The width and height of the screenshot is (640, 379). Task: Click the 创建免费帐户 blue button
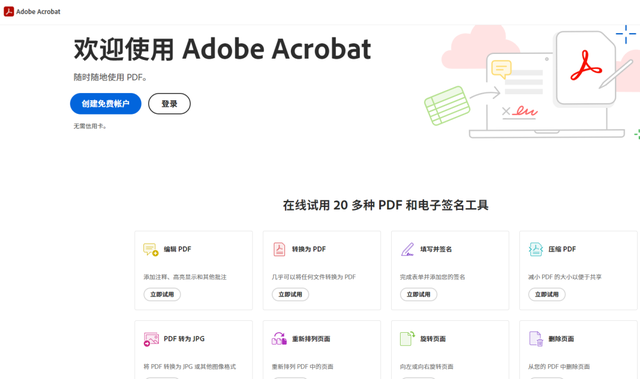click(106, 104)
